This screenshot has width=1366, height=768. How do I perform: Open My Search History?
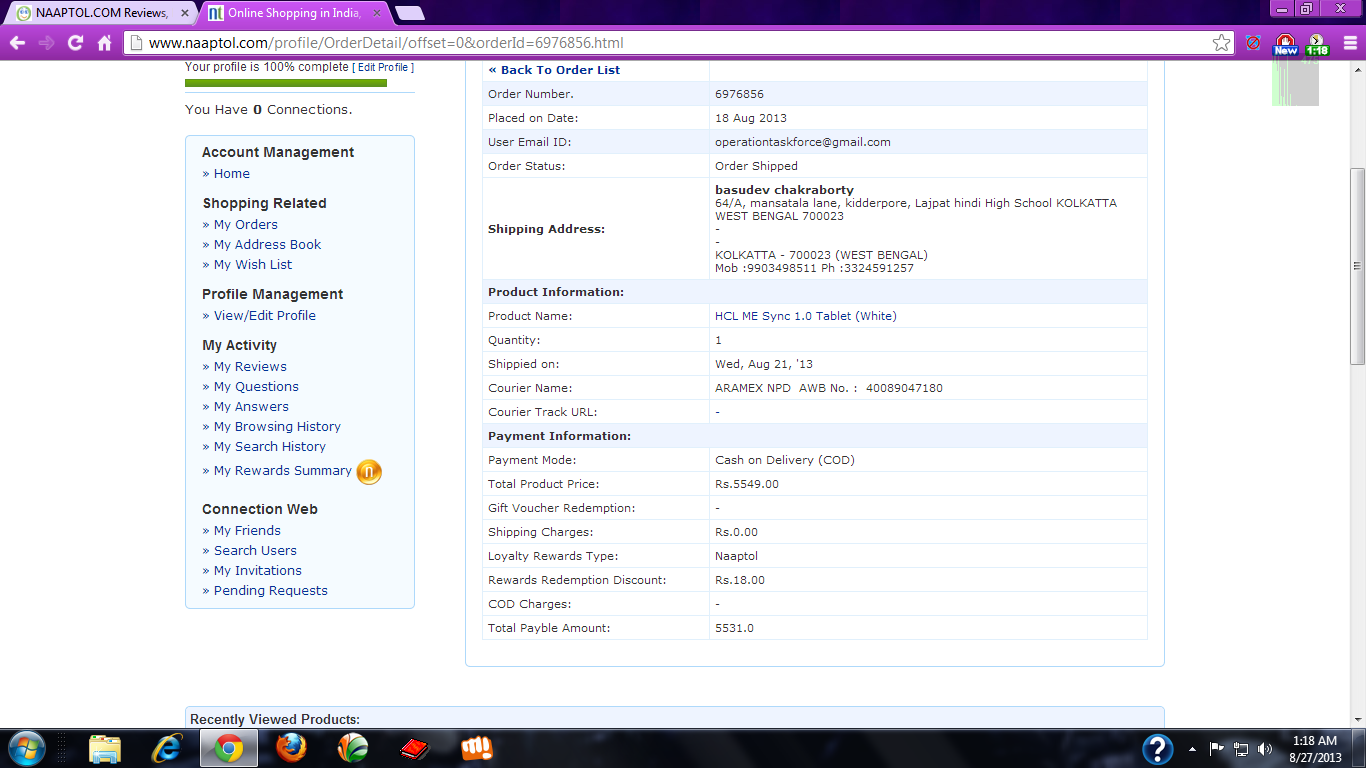tap(269, 447)
